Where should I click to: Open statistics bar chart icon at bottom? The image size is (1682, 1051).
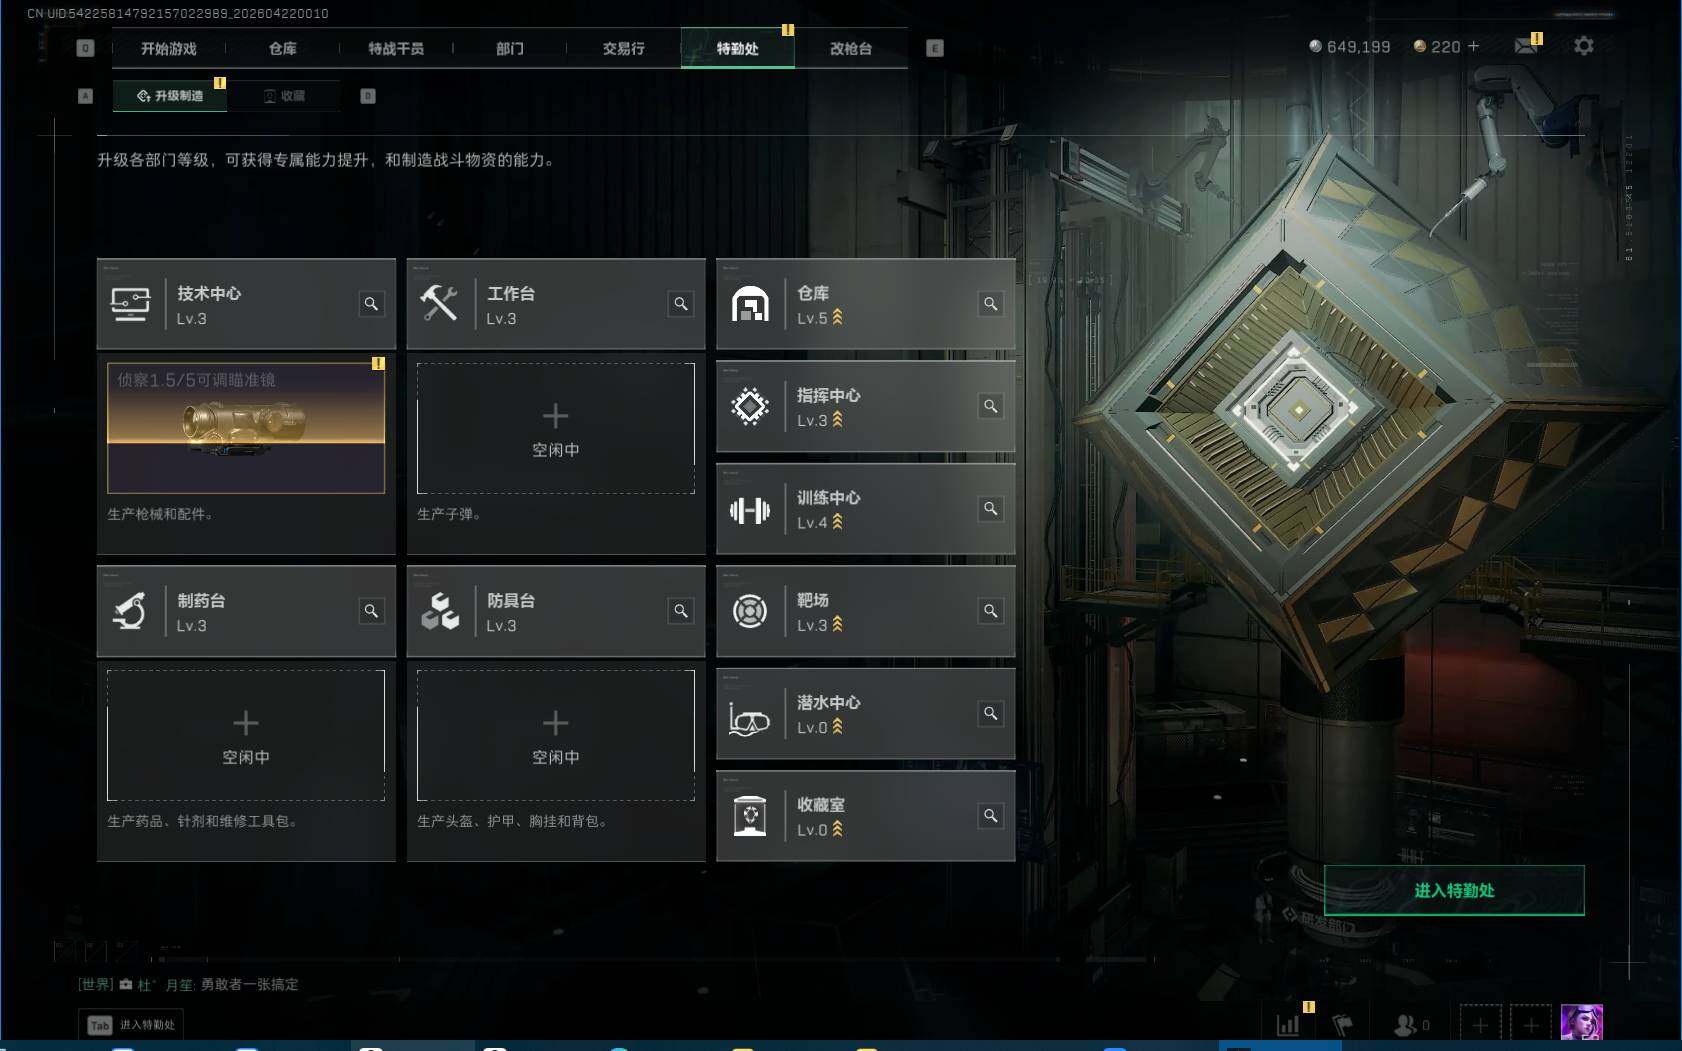pyautogui.click(x=1288, y=1024)
